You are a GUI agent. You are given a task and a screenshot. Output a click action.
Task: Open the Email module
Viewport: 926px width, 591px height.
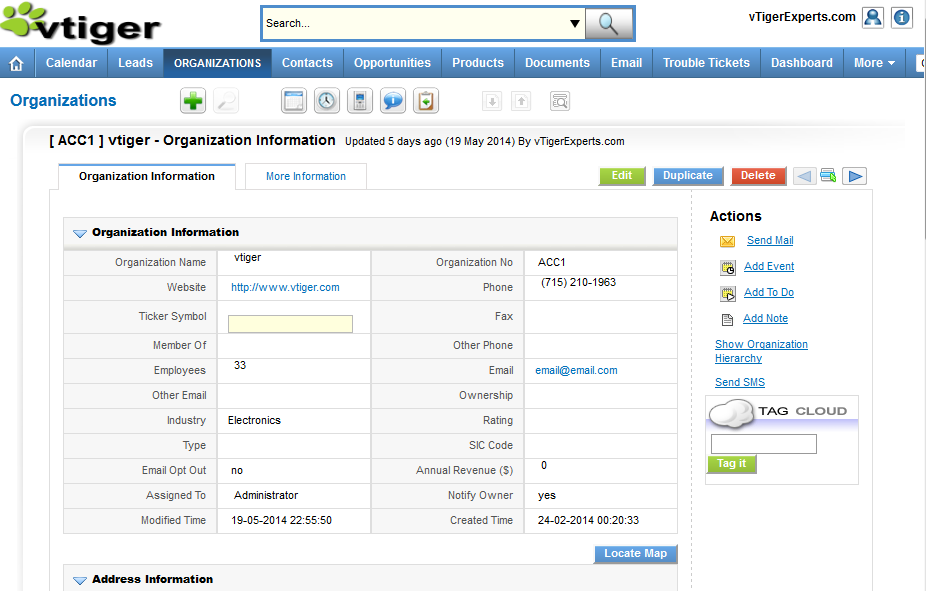[x=627, y=63]
